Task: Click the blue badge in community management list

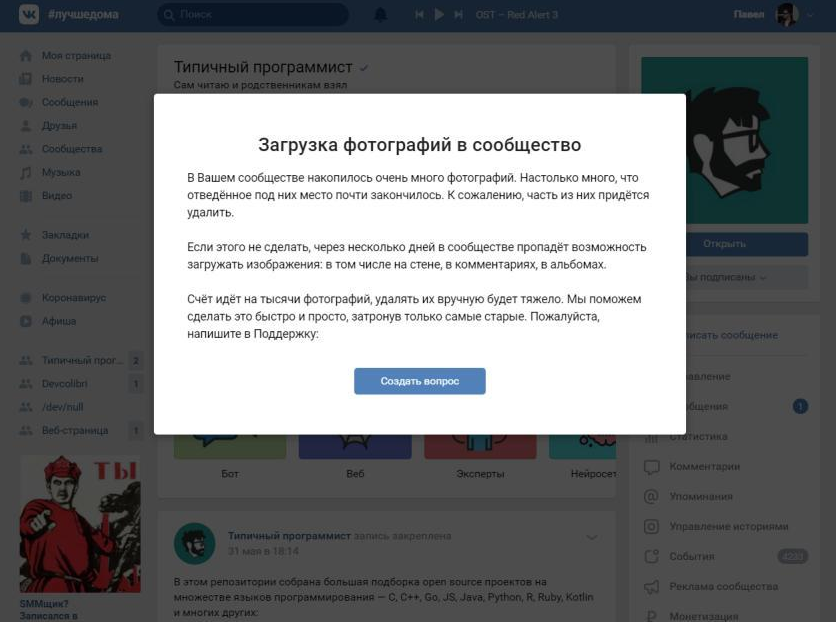Action: point(800,407)
